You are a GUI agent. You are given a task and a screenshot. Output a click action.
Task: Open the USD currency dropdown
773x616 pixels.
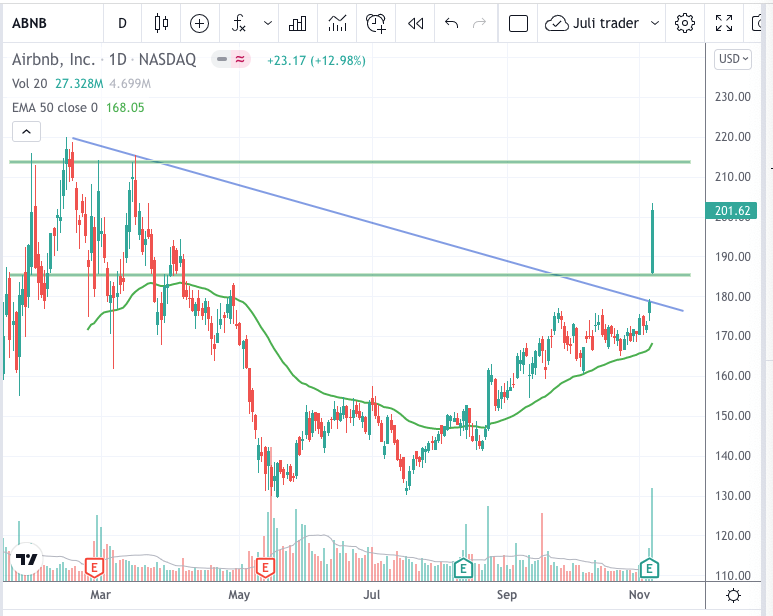click(733, 59)
